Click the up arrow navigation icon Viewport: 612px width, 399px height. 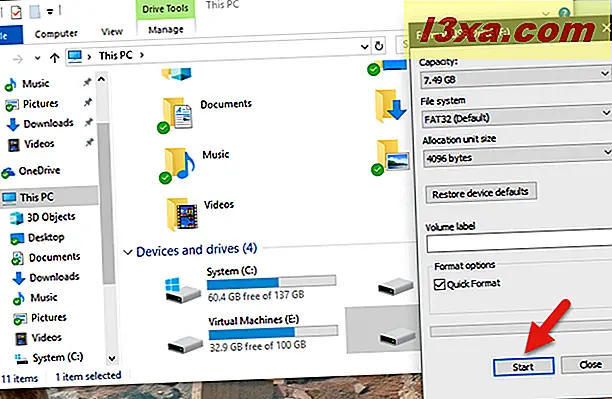coord(54,58)
